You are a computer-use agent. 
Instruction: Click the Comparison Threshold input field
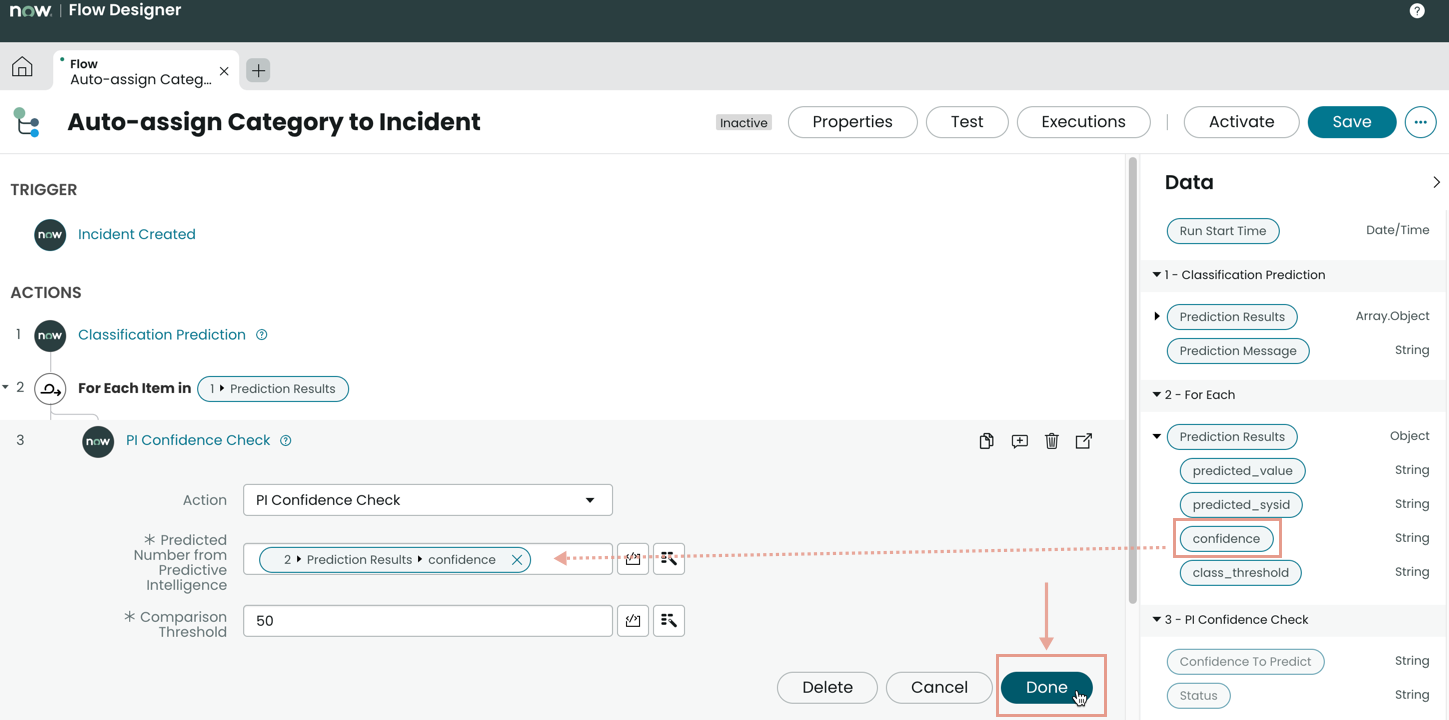tap(427, 621)
